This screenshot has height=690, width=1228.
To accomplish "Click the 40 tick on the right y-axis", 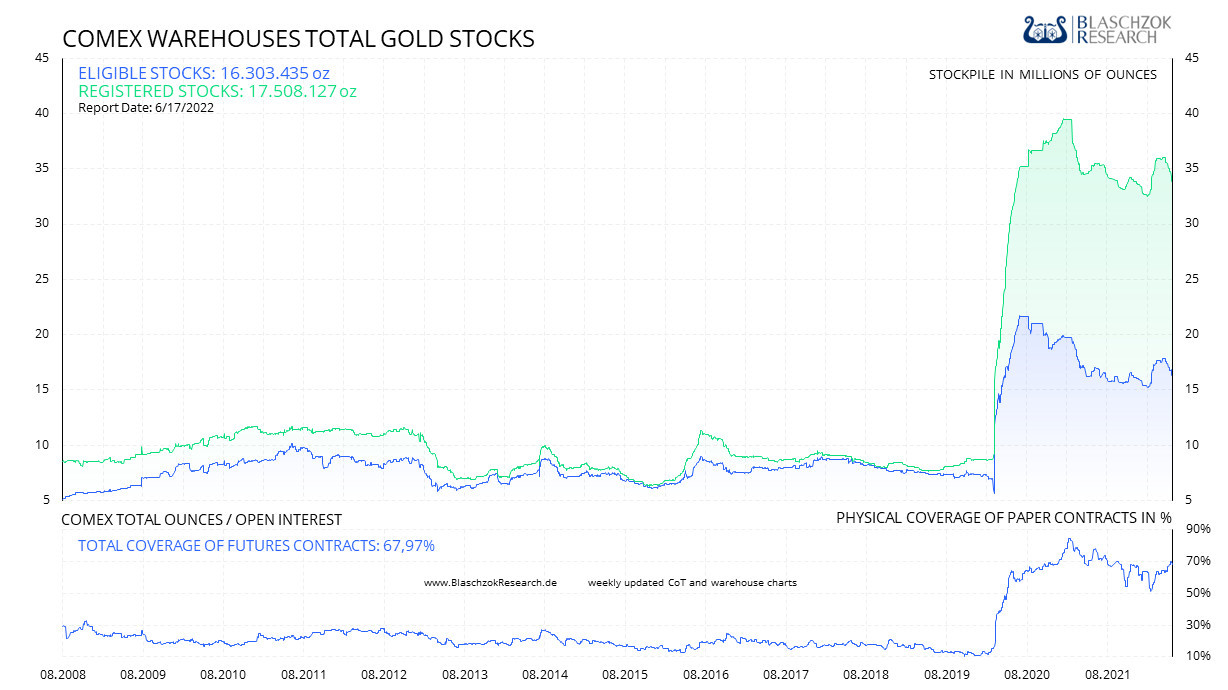I will point(1191,113).
